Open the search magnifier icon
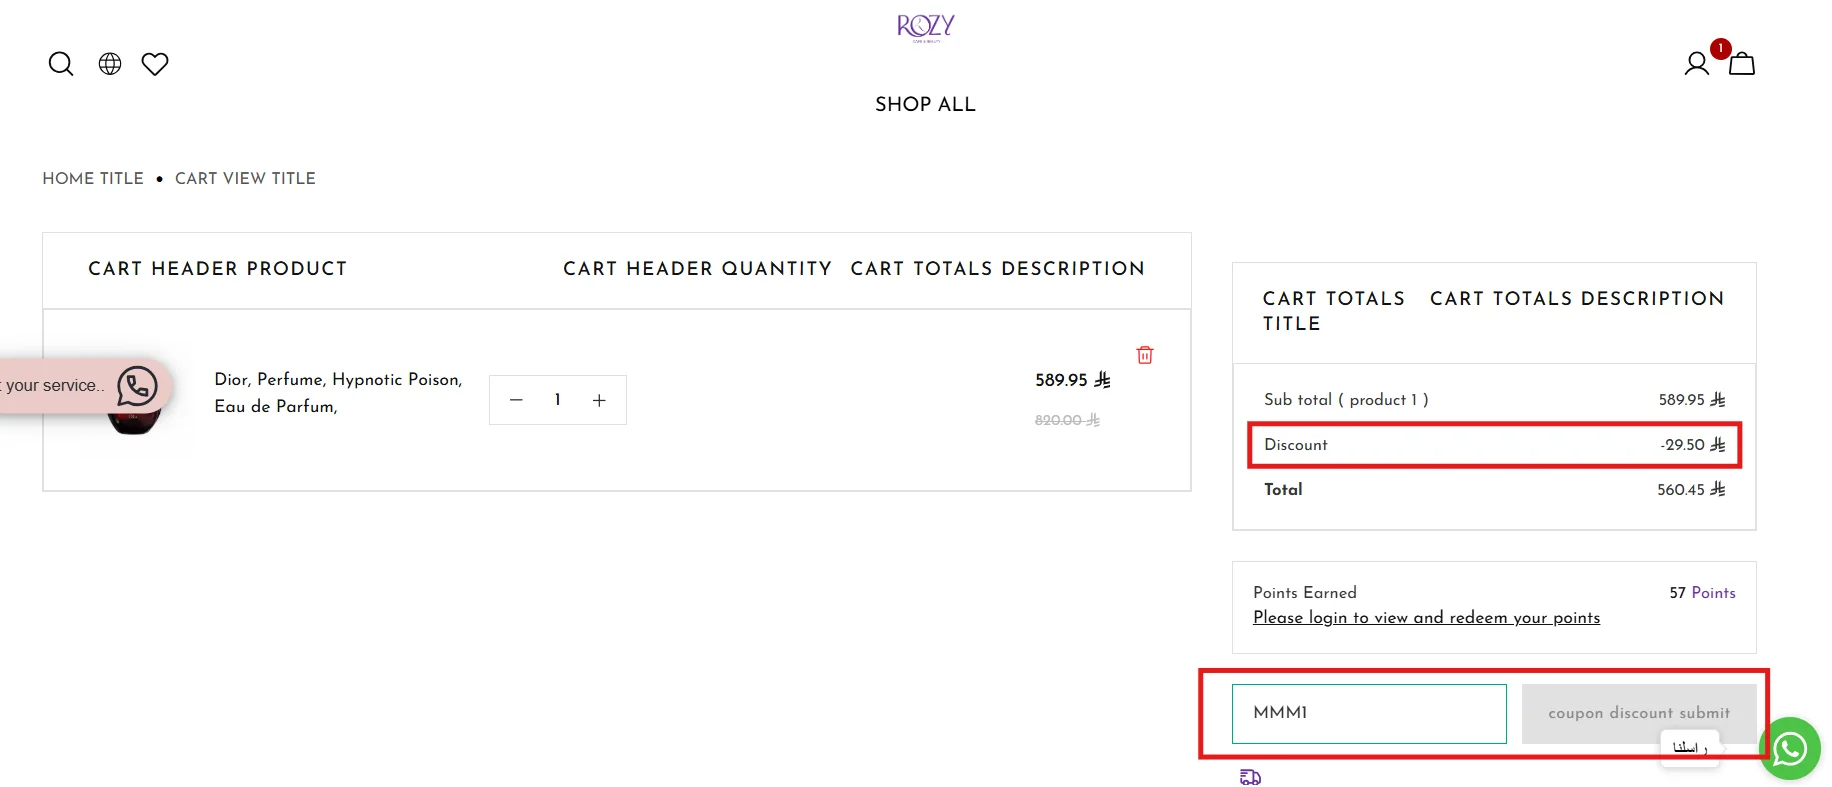The width and height of the screenshot is (1832, 787). click(61, 64)
